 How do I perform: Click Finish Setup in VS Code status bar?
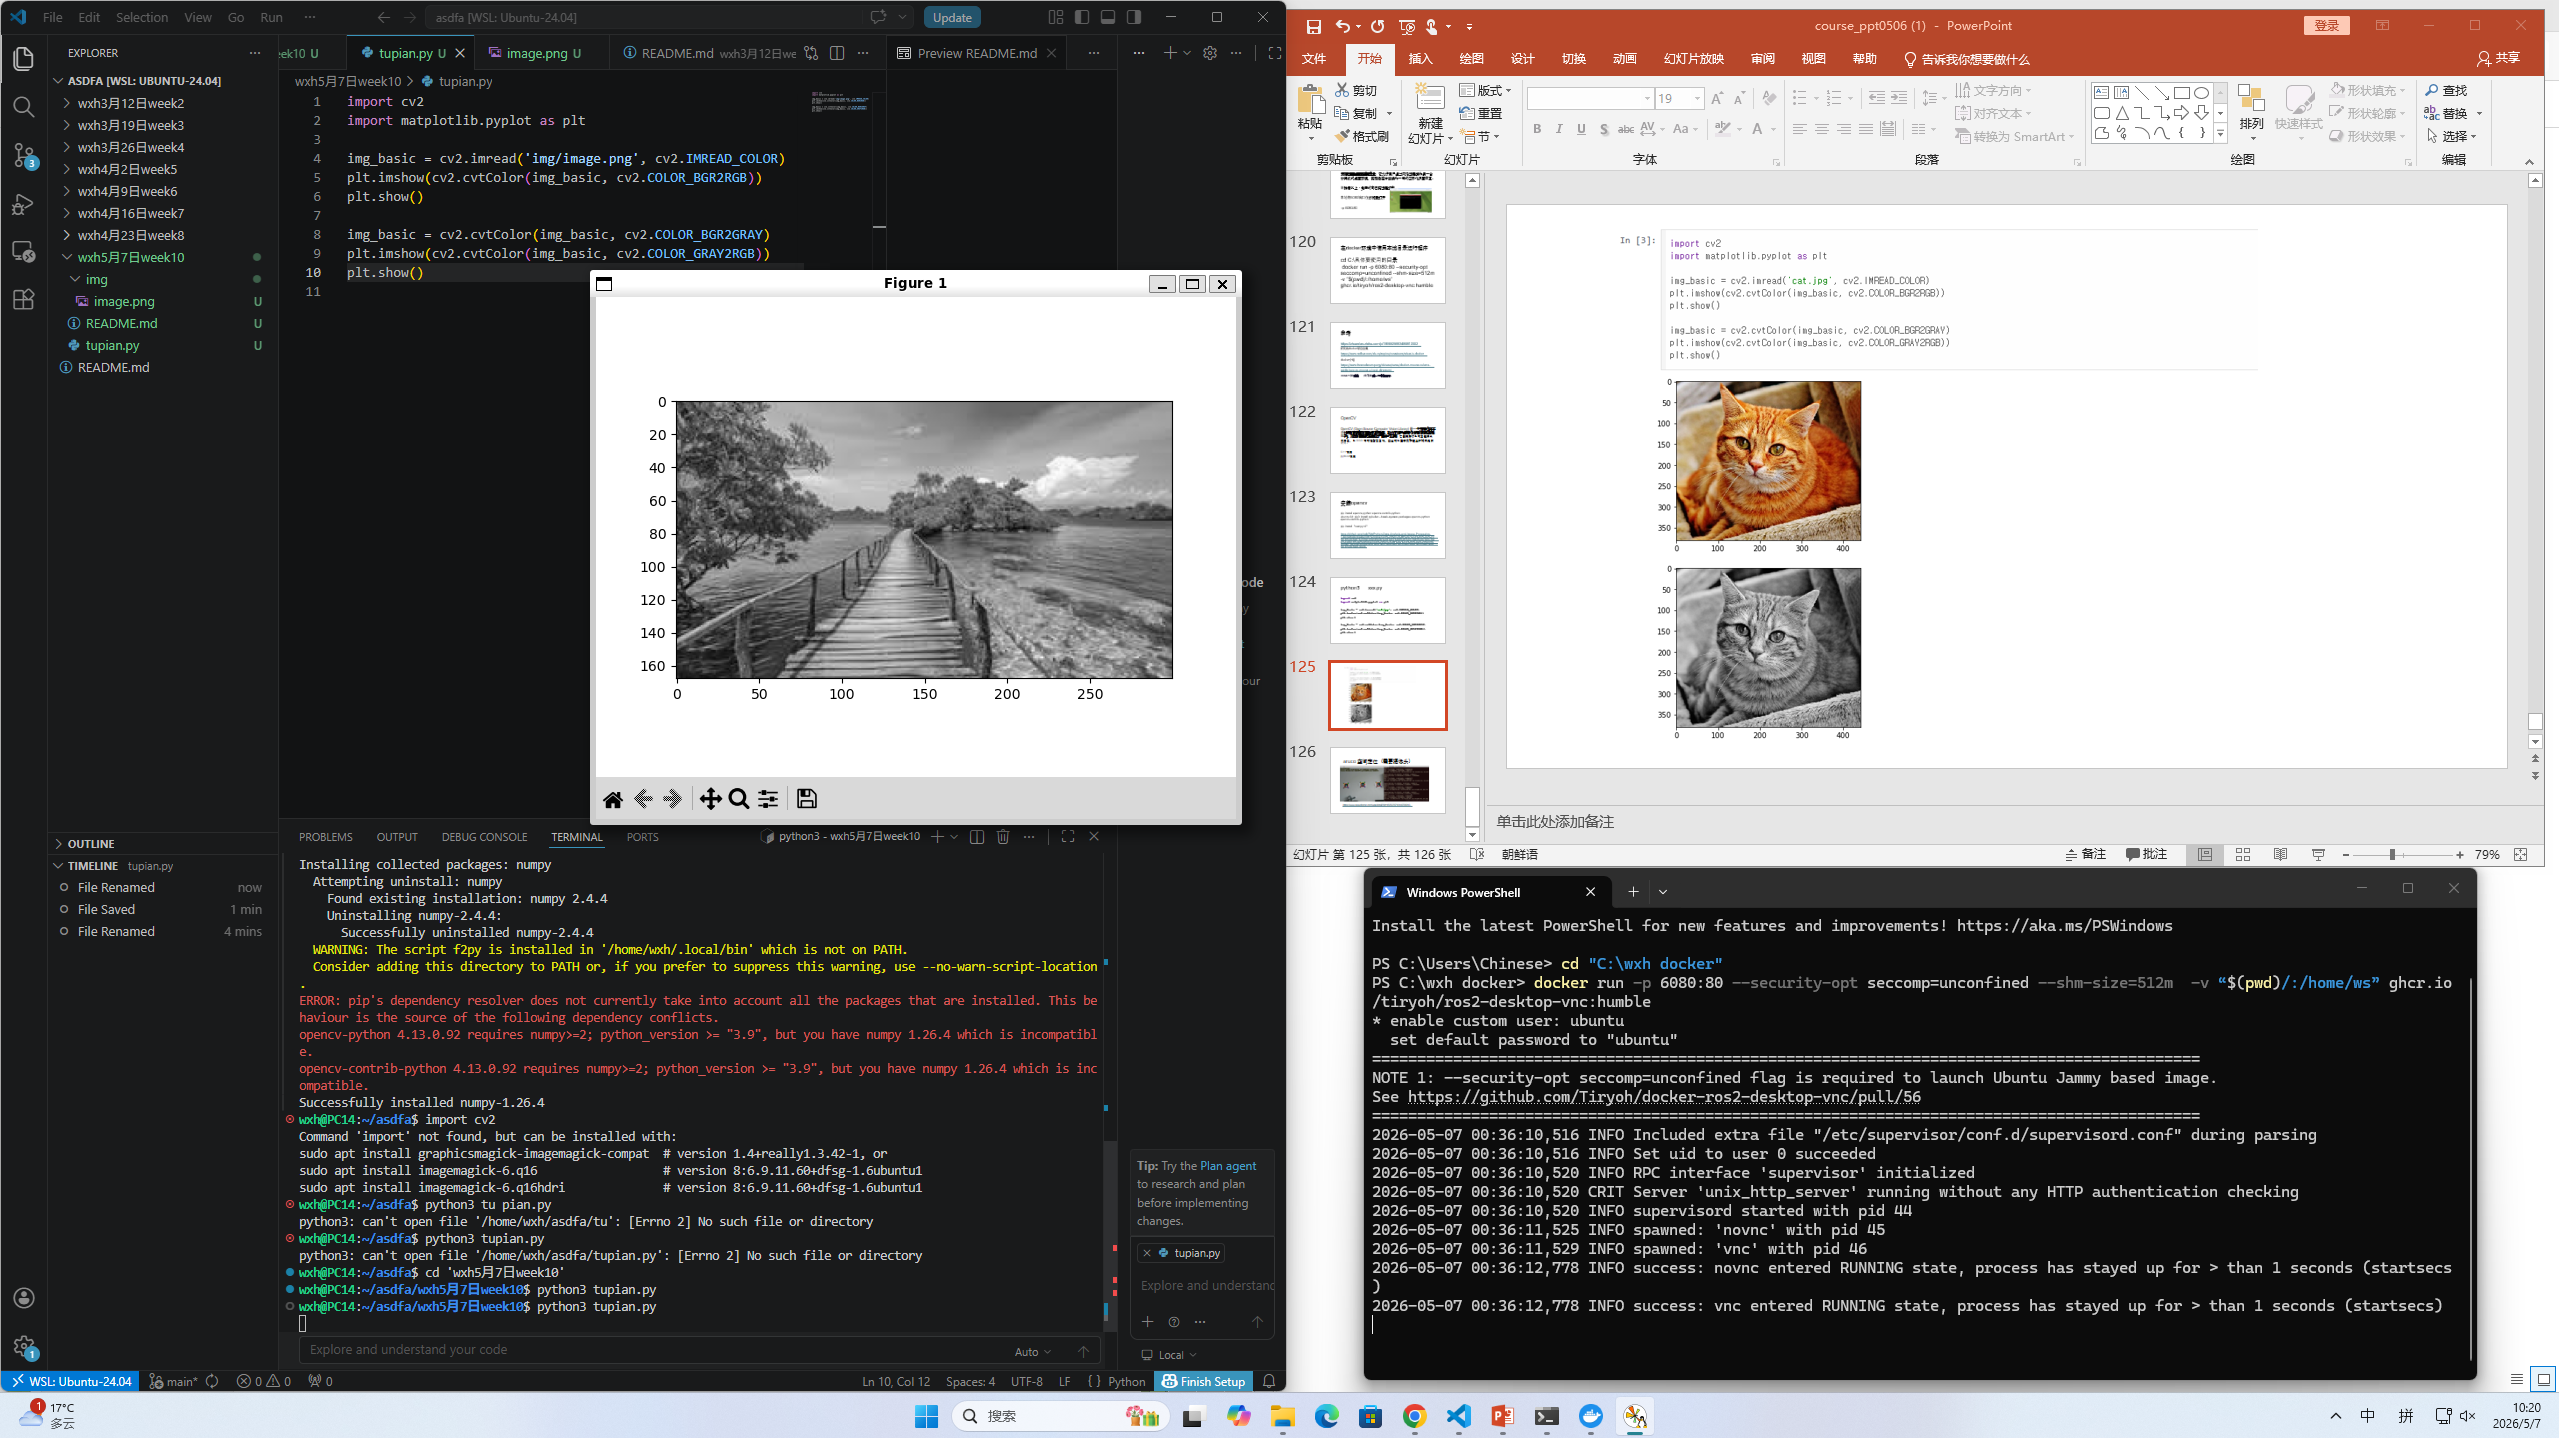coord(1204,1382)
